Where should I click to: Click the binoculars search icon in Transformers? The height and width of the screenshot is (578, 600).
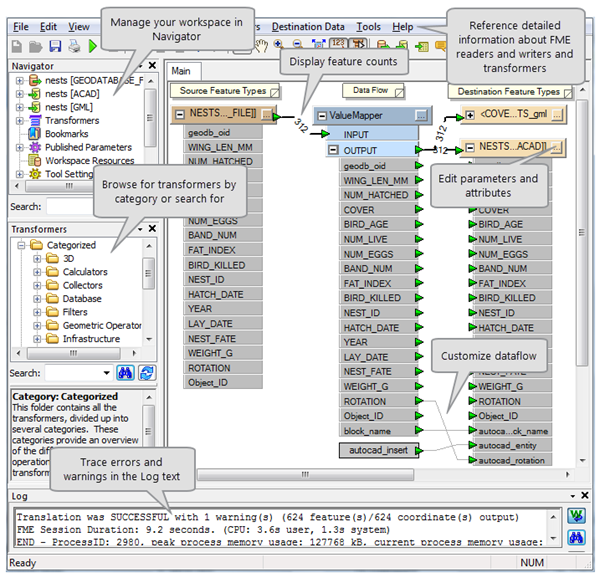[126, 373]
